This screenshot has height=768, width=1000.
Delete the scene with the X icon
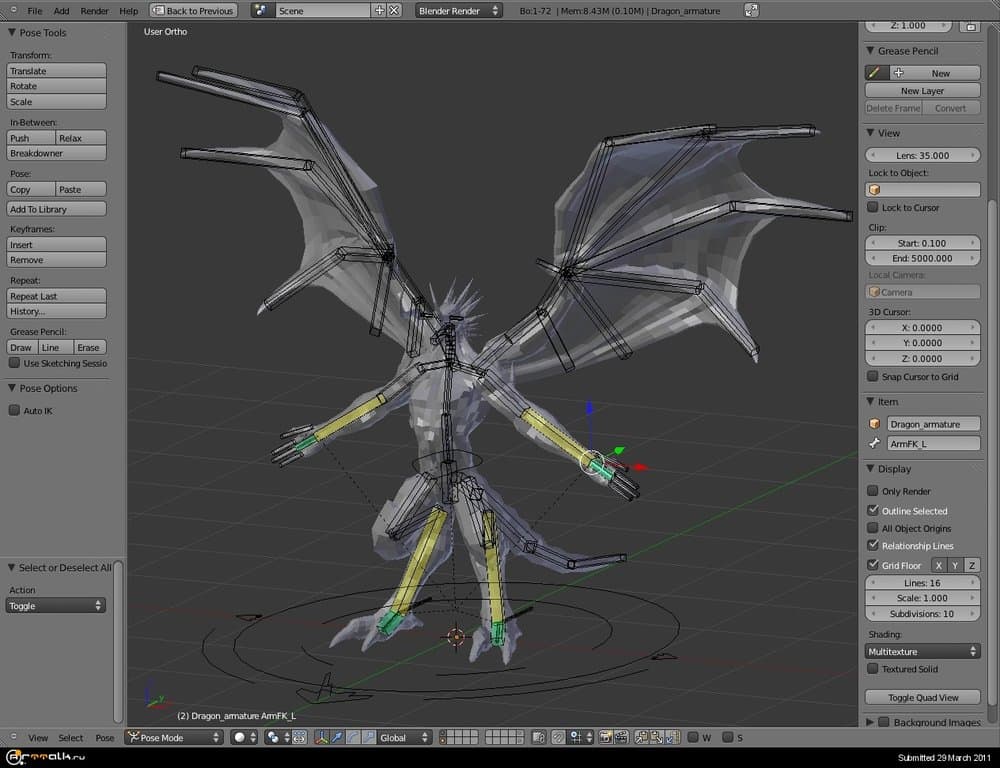[x=394, y=11]
